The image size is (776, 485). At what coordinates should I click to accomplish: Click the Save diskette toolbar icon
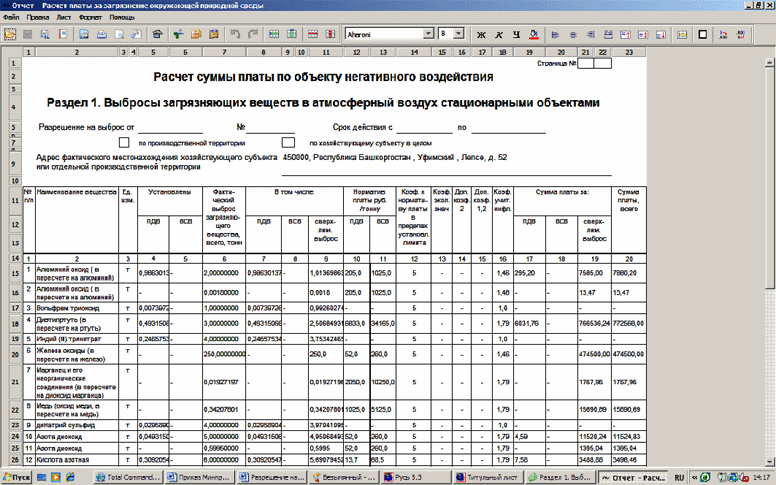84,34
